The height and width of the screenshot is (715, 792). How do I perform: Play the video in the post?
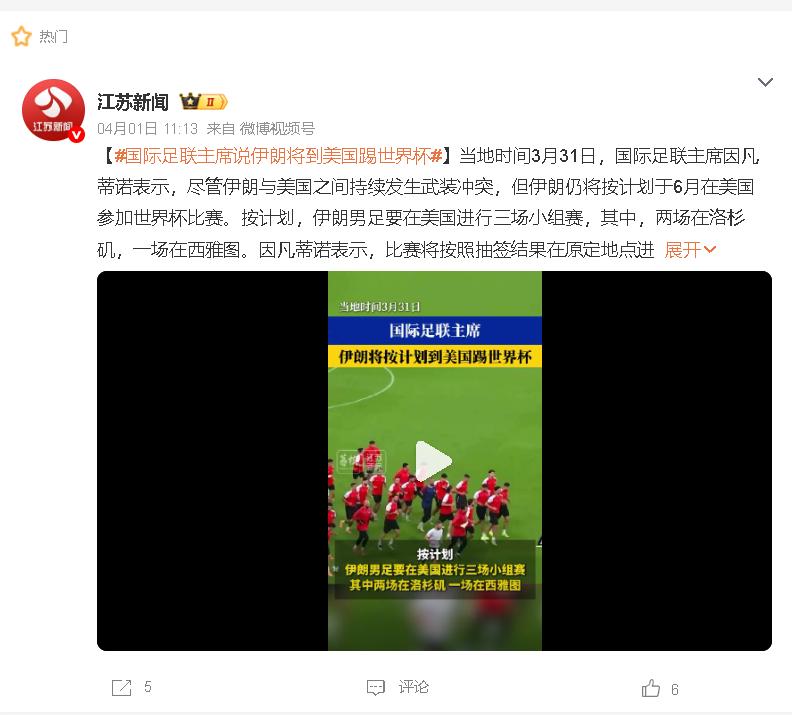433,461
